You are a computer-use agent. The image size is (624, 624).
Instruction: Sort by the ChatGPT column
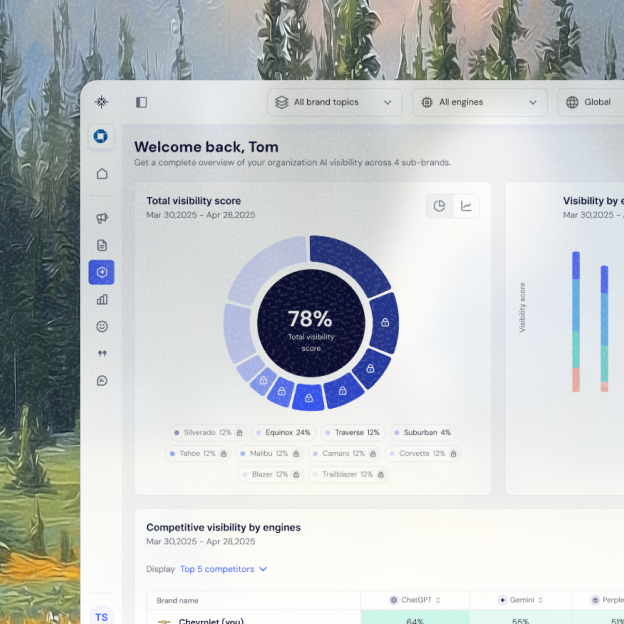coord(415,600)
